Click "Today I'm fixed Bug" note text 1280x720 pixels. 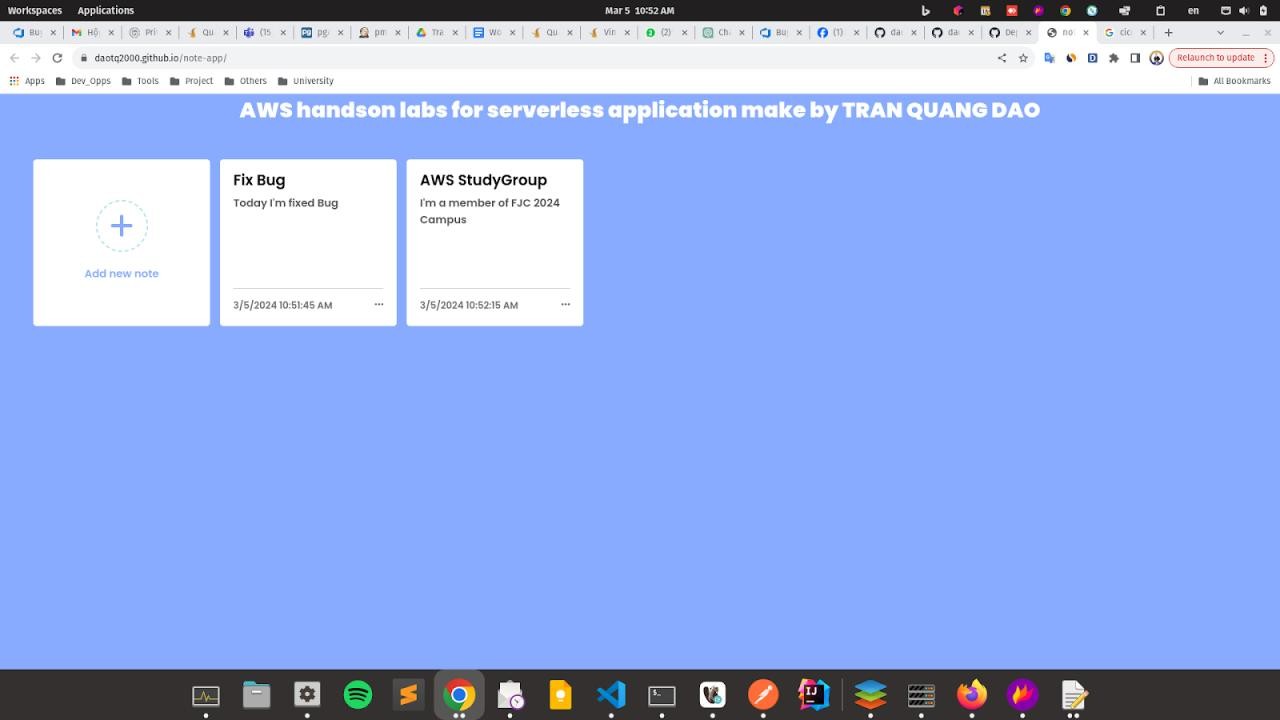click(286, 202)
